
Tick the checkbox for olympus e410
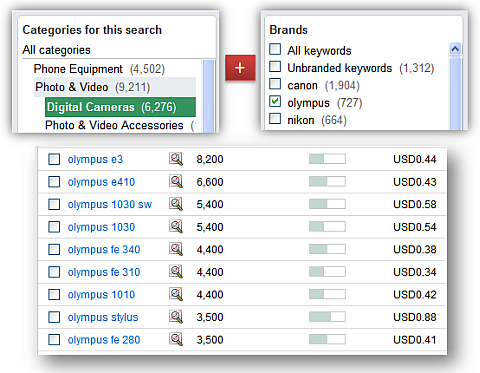point(54,182)
